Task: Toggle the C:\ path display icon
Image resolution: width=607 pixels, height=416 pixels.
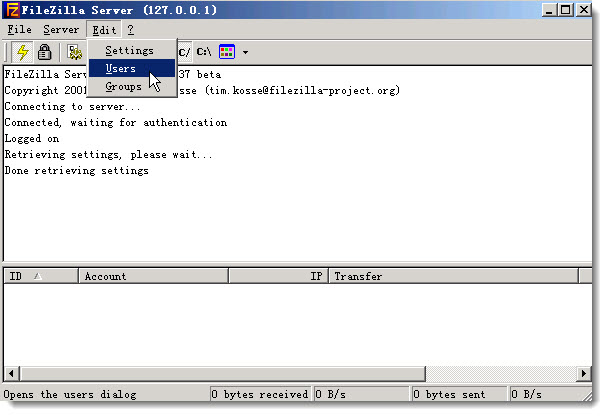Action: tap(204, 52)
